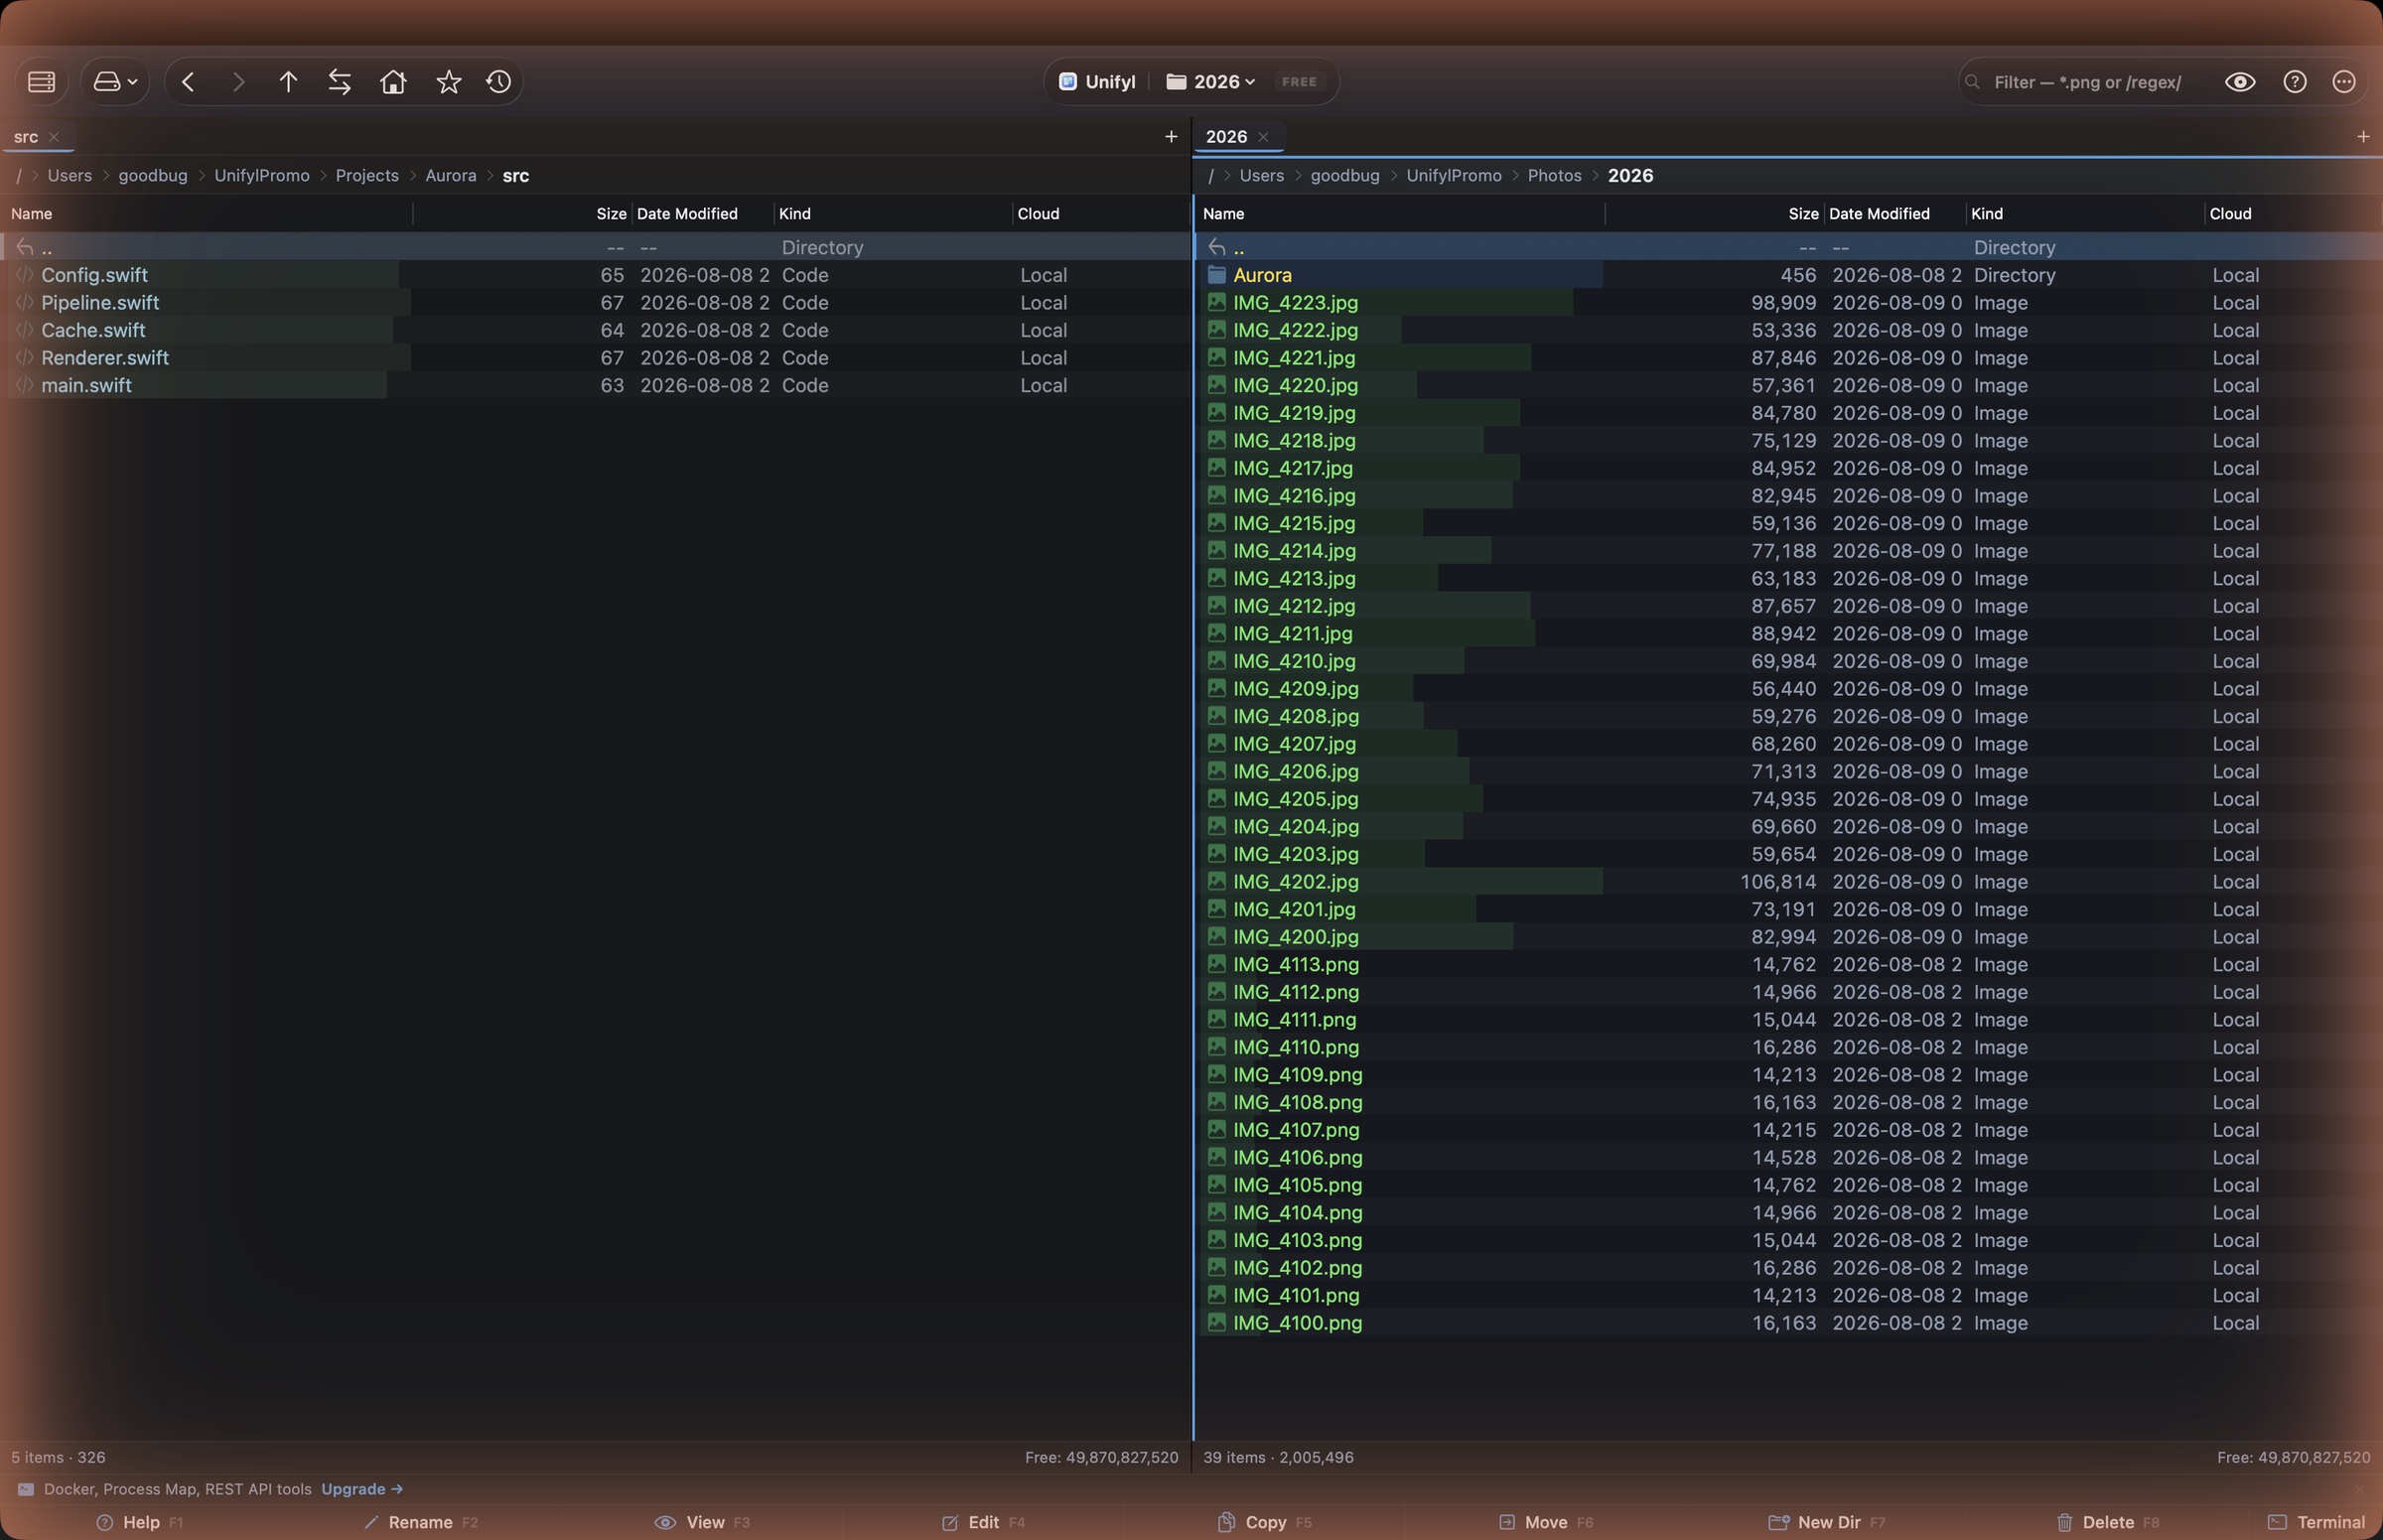Open help with the question mark icon
Image resolution: width=2383 pixels, height=1540 pixels.
[2295, 82]
